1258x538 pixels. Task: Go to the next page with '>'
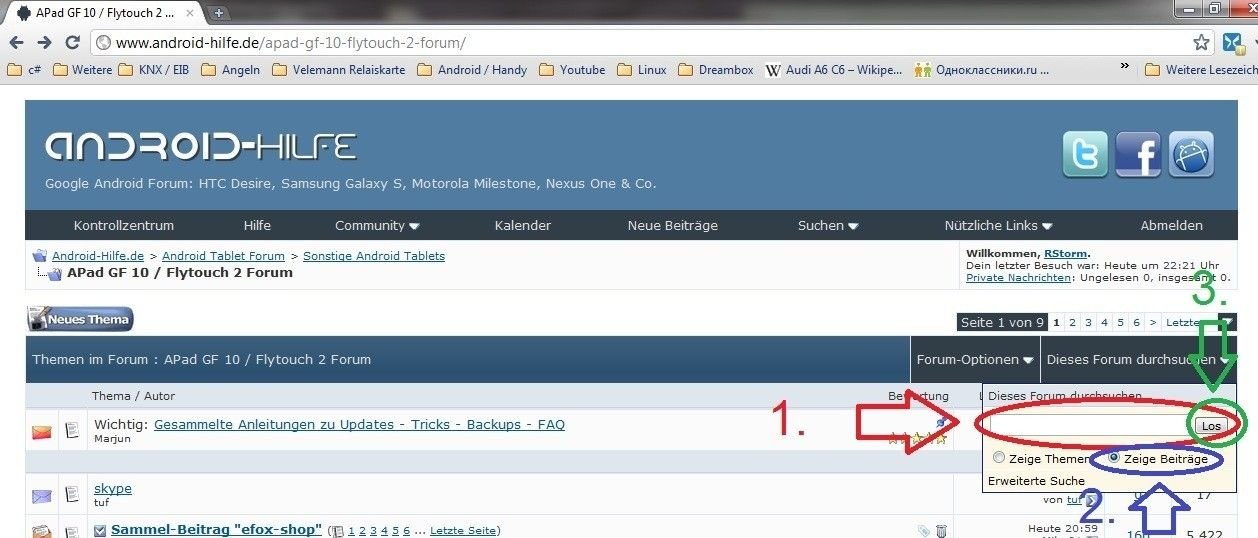point(1152,322)
